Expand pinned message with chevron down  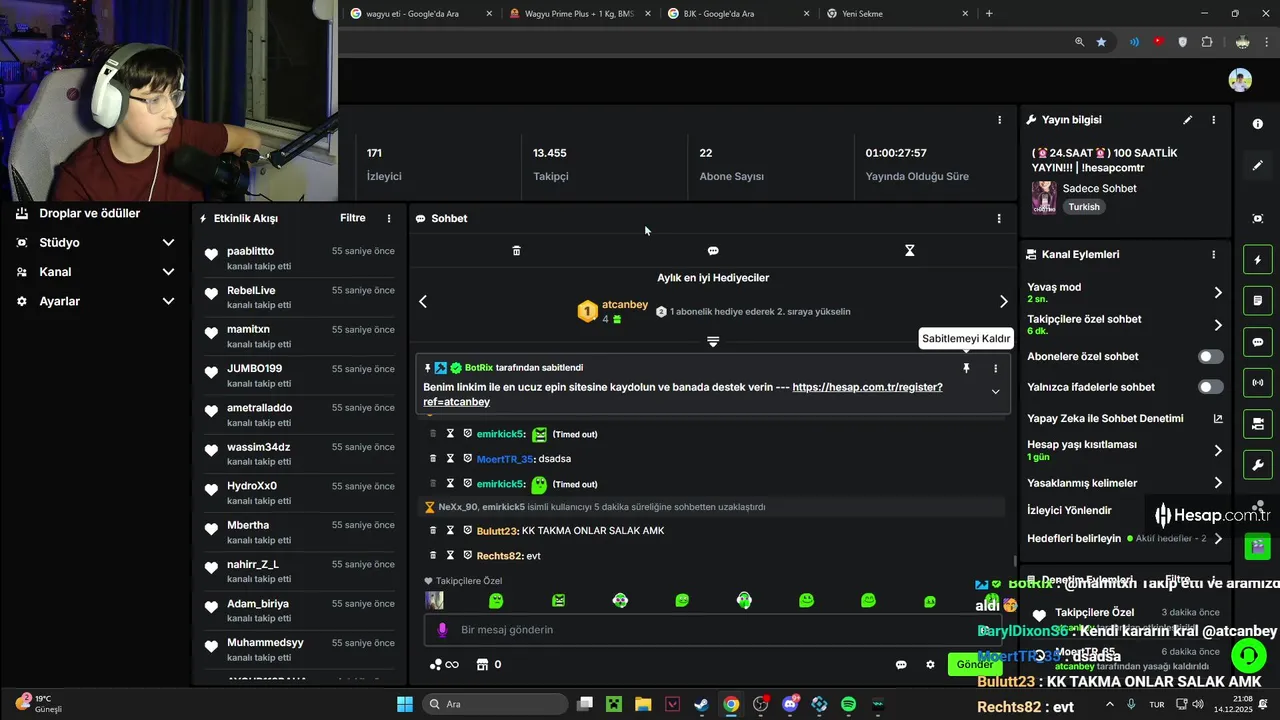[995, 392]
